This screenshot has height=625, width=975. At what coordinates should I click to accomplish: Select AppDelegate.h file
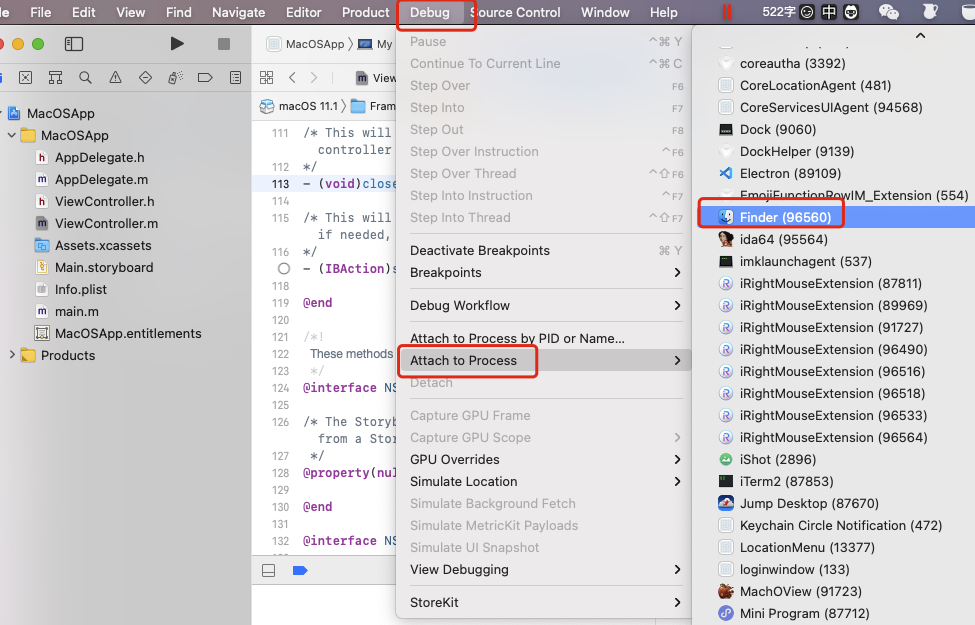99,157
